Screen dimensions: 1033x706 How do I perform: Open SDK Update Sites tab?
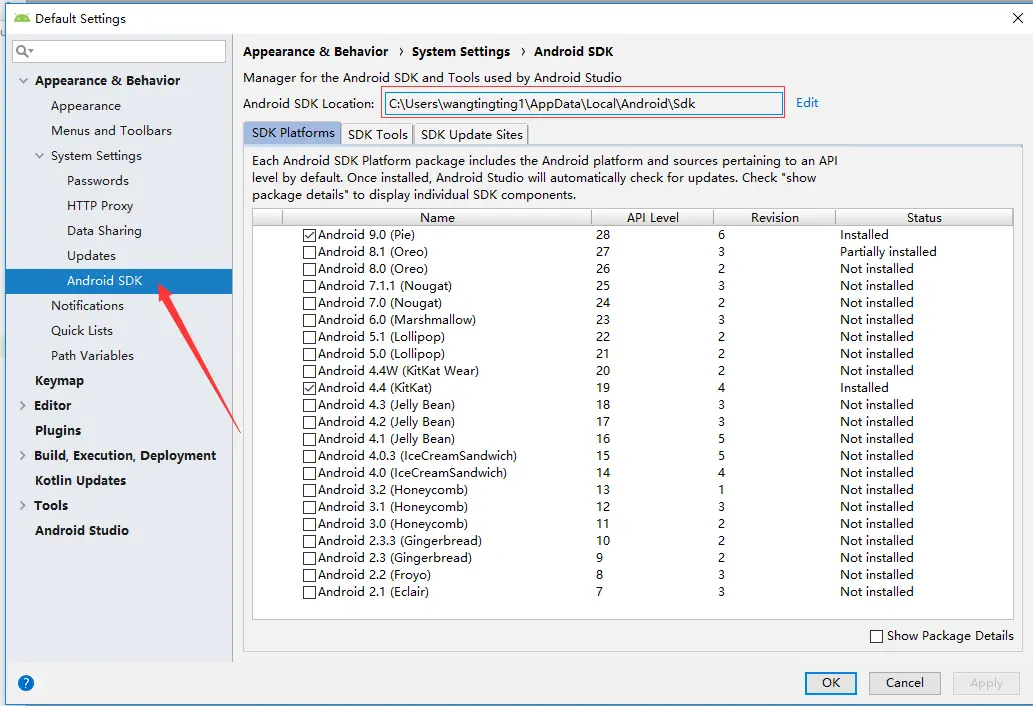pyautogui.click(x=471, y=134)
